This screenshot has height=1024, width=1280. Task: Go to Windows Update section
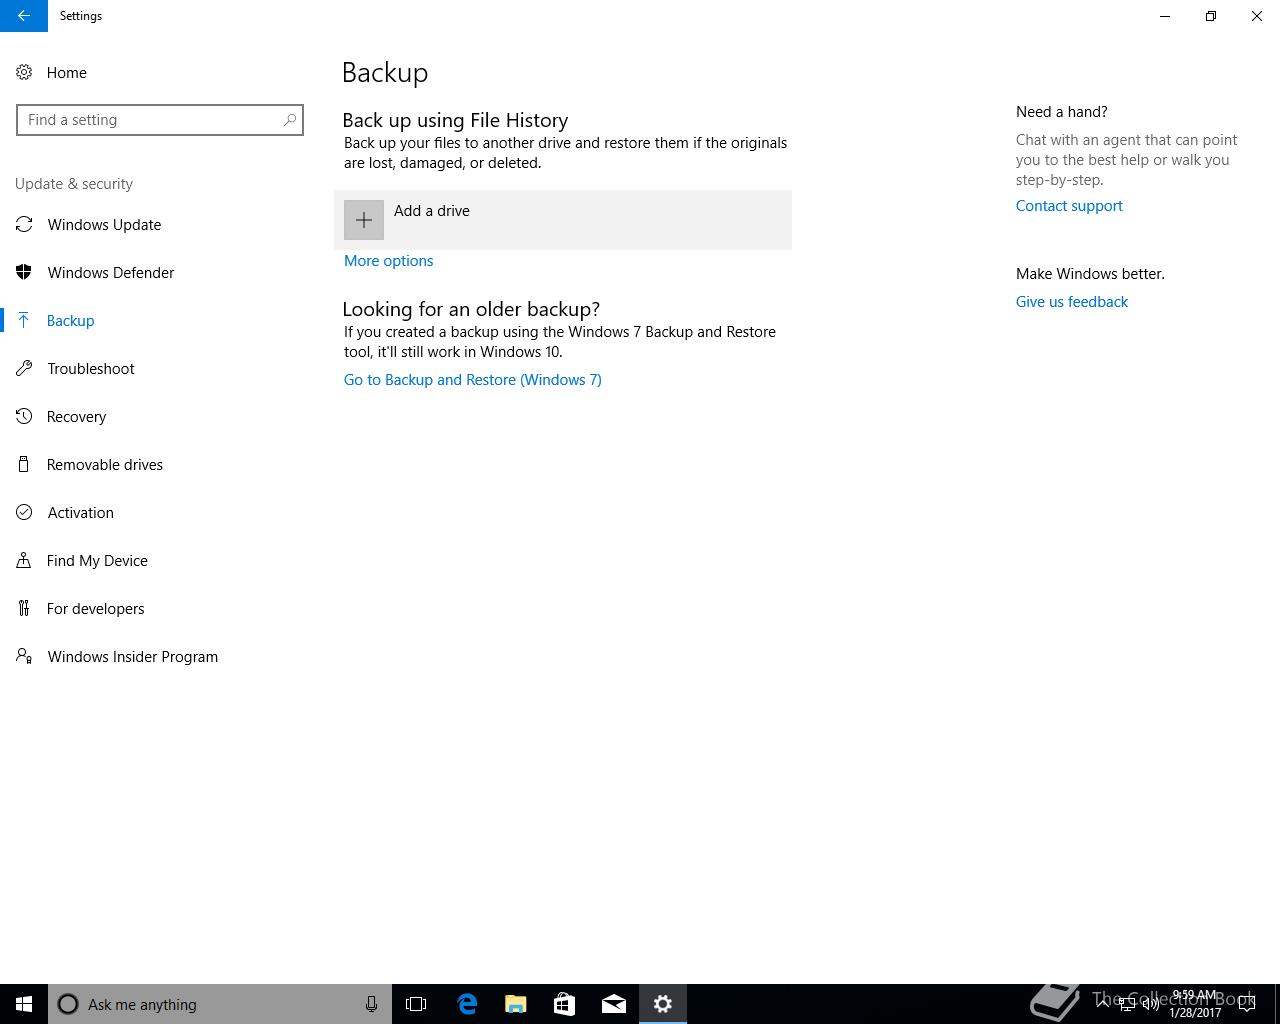pyautogui.click(x=104, y=225)
